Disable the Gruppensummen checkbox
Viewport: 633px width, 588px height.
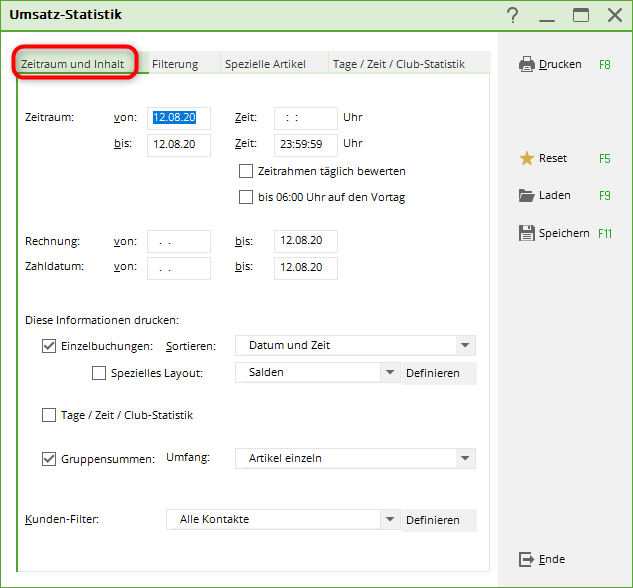[x=49, y=459]
